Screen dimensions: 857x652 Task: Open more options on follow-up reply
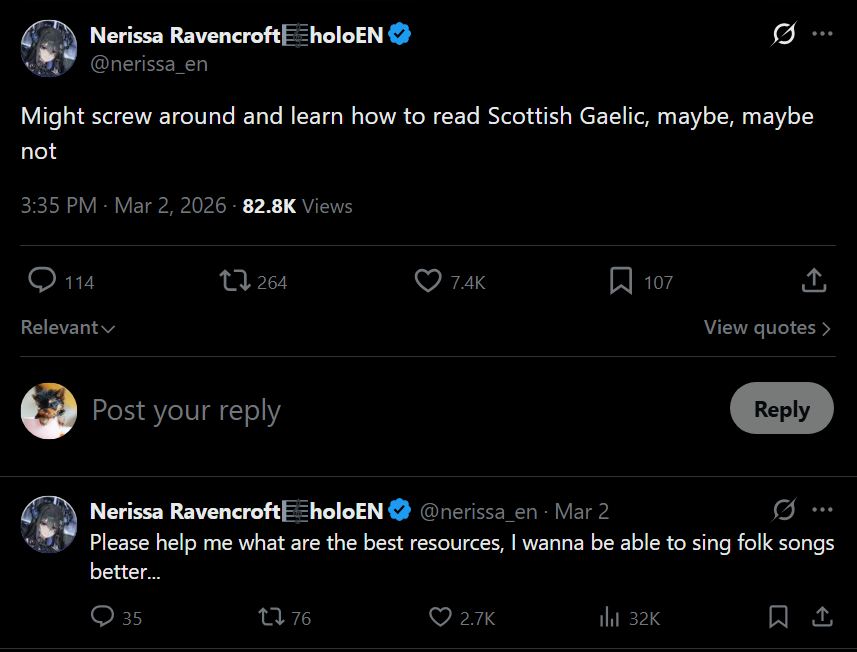coord(822,510)
